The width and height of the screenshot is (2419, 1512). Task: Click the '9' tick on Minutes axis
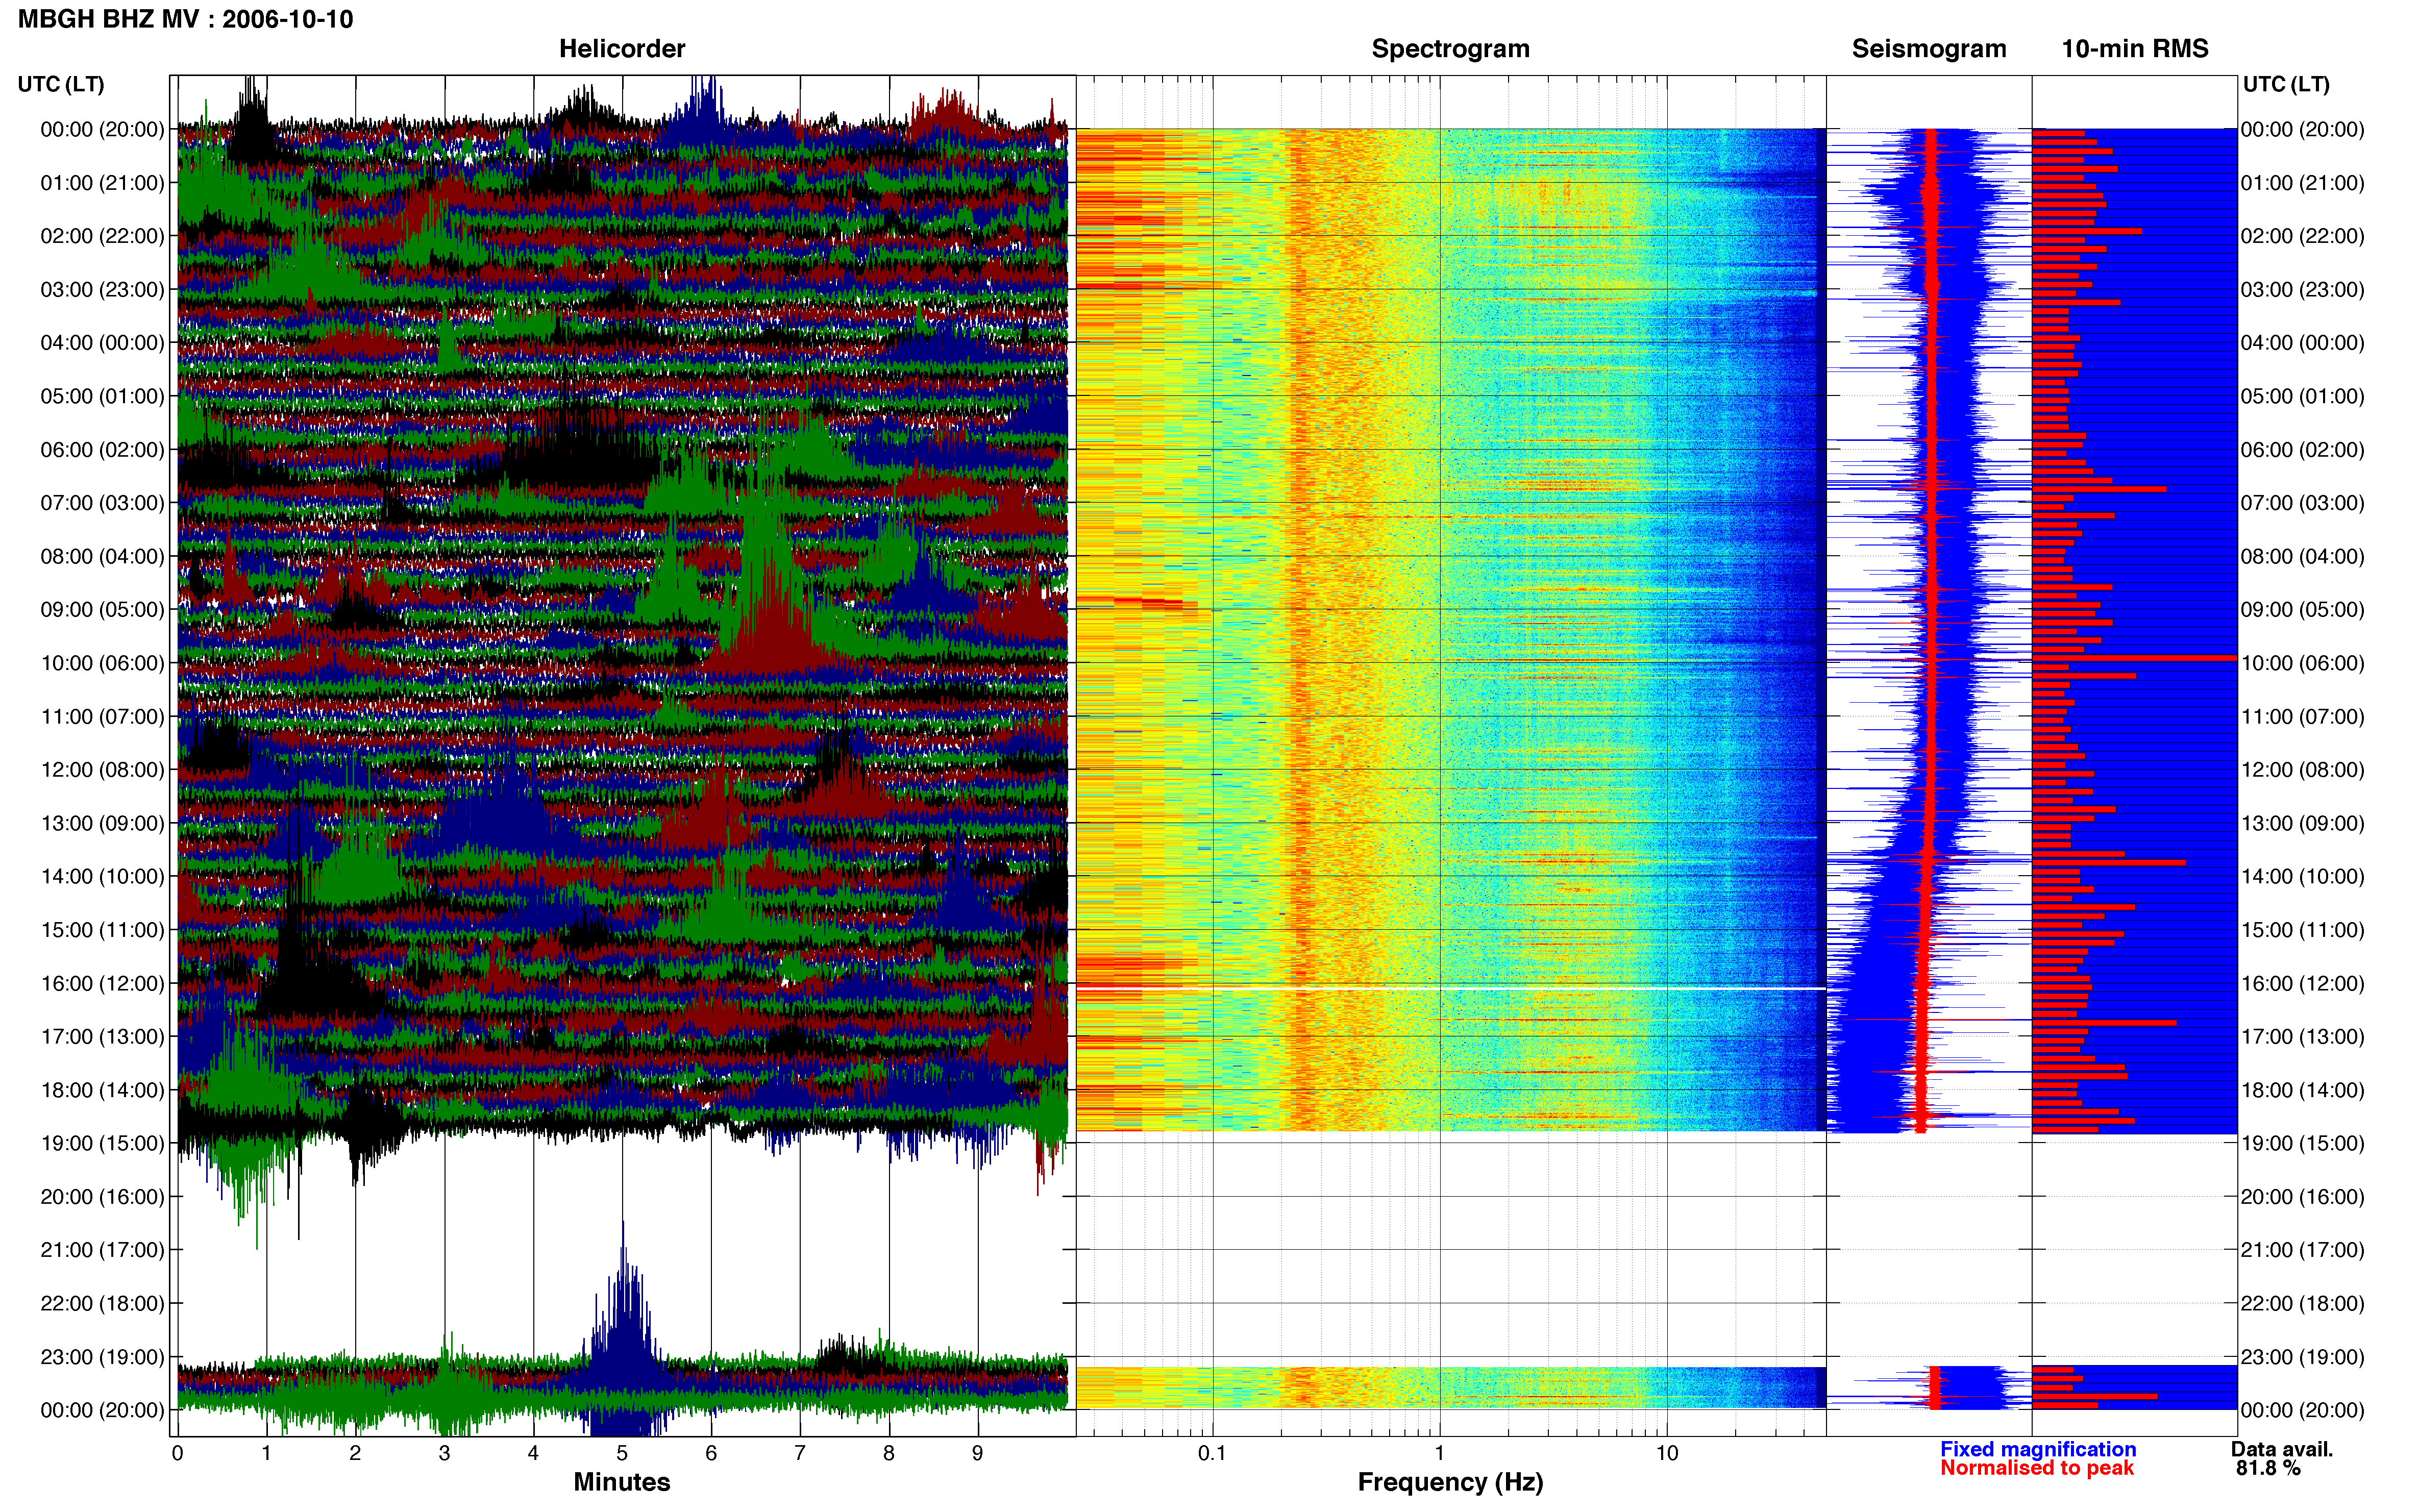978,1453
